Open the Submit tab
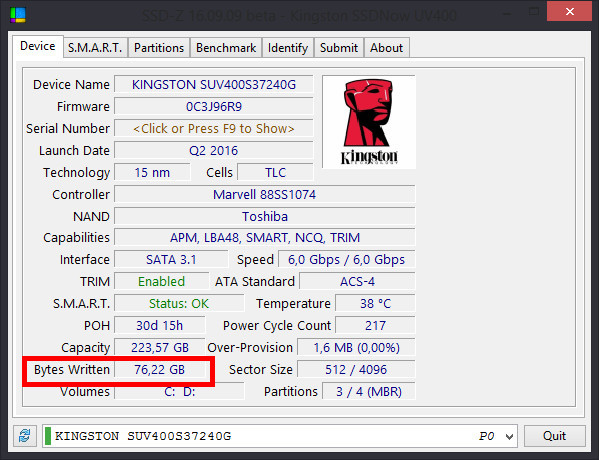 339,48
